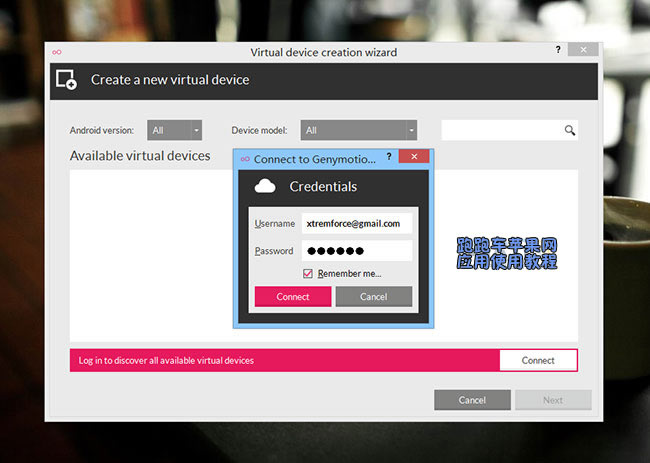Close the Connect to Genymotion dialog
Image resolution: width=650 pixels, height=463 pixels.
click(414, 156)
